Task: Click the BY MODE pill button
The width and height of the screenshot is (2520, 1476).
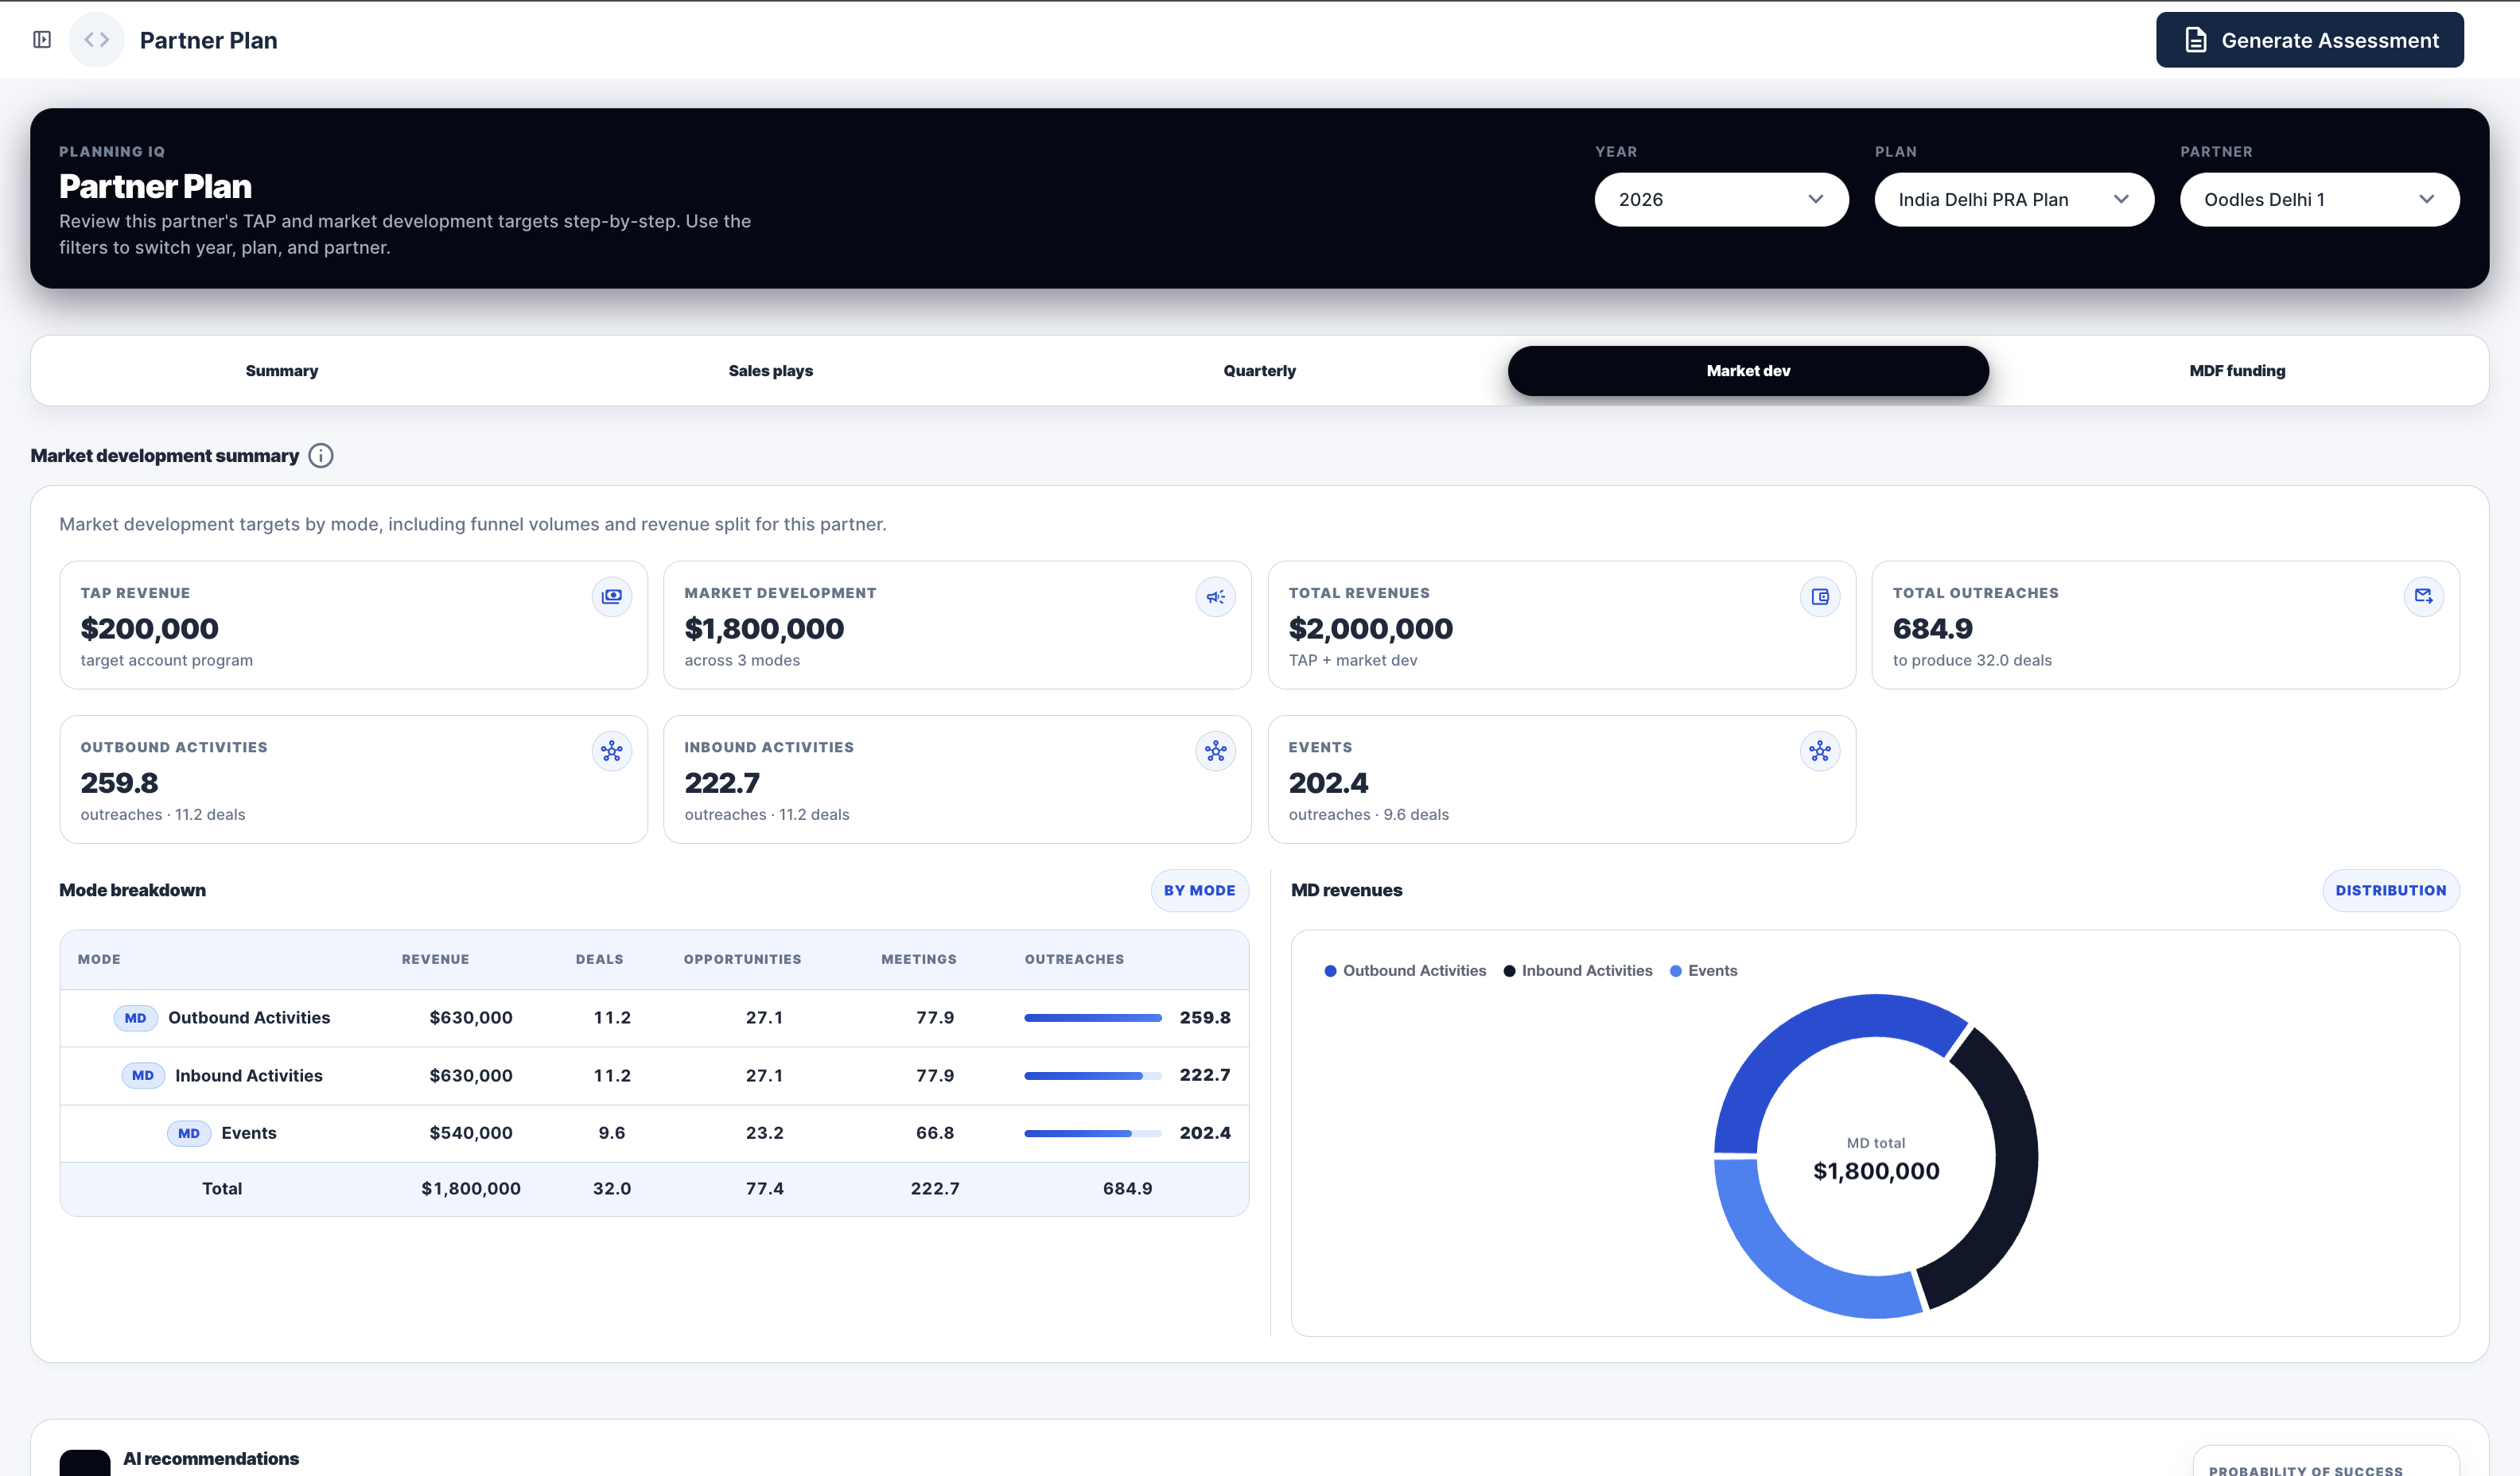Action: (1199, 891)
